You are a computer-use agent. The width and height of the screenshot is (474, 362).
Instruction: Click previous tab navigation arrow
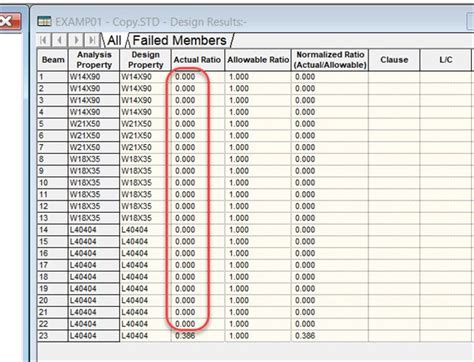tap(60, 41)
